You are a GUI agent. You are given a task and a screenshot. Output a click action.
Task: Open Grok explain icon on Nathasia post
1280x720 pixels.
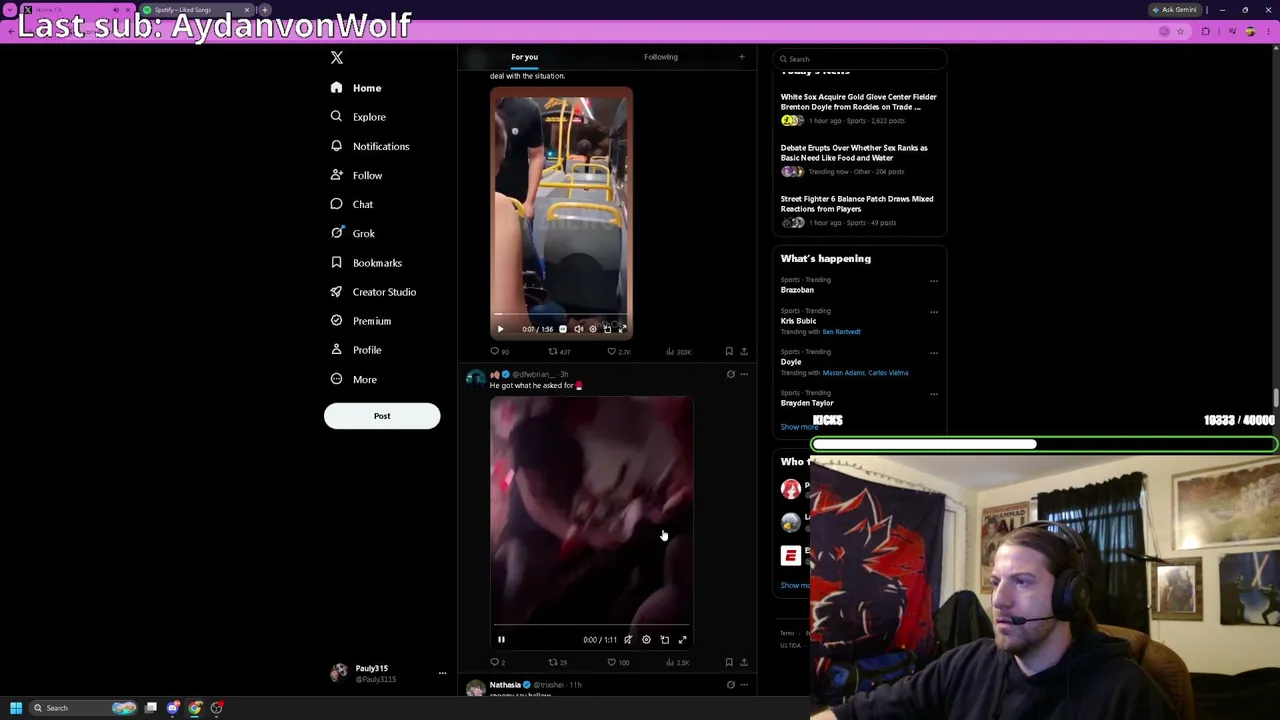click(x=730, y=685)
